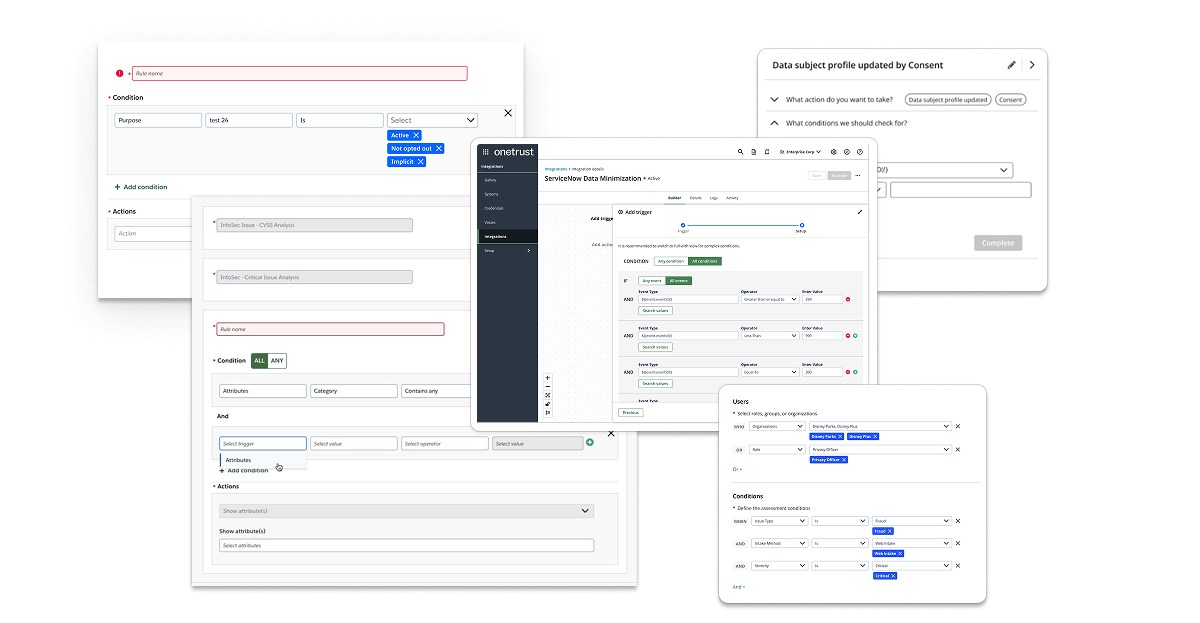The image size is (1200, 623).
Task: Click the search icon in the OneTrust top bar
Action: click(x=741, y=152)
